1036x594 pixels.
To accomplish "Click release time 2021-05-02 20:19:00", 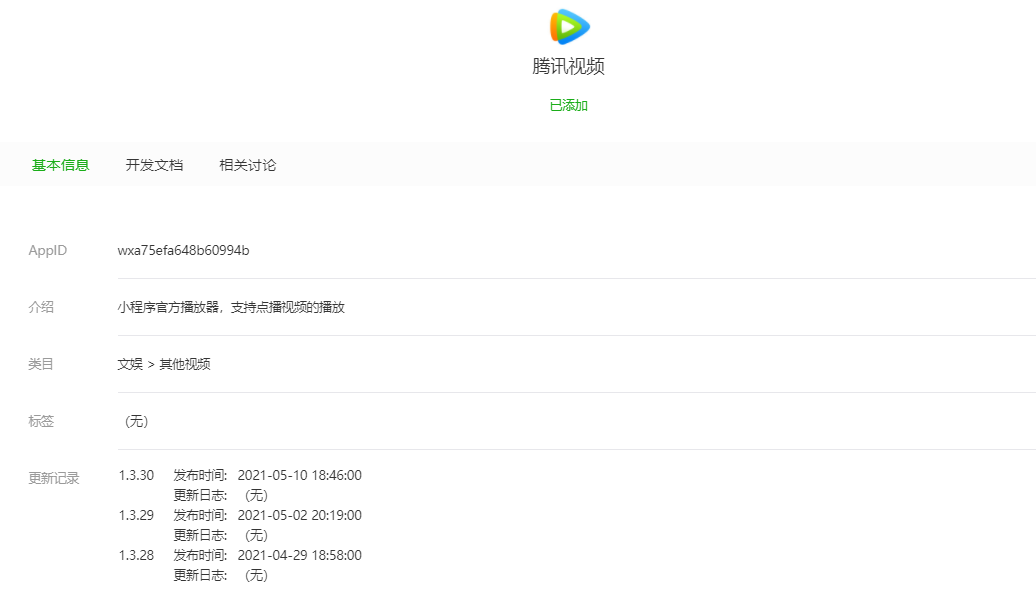I will [x=300, y=515].
